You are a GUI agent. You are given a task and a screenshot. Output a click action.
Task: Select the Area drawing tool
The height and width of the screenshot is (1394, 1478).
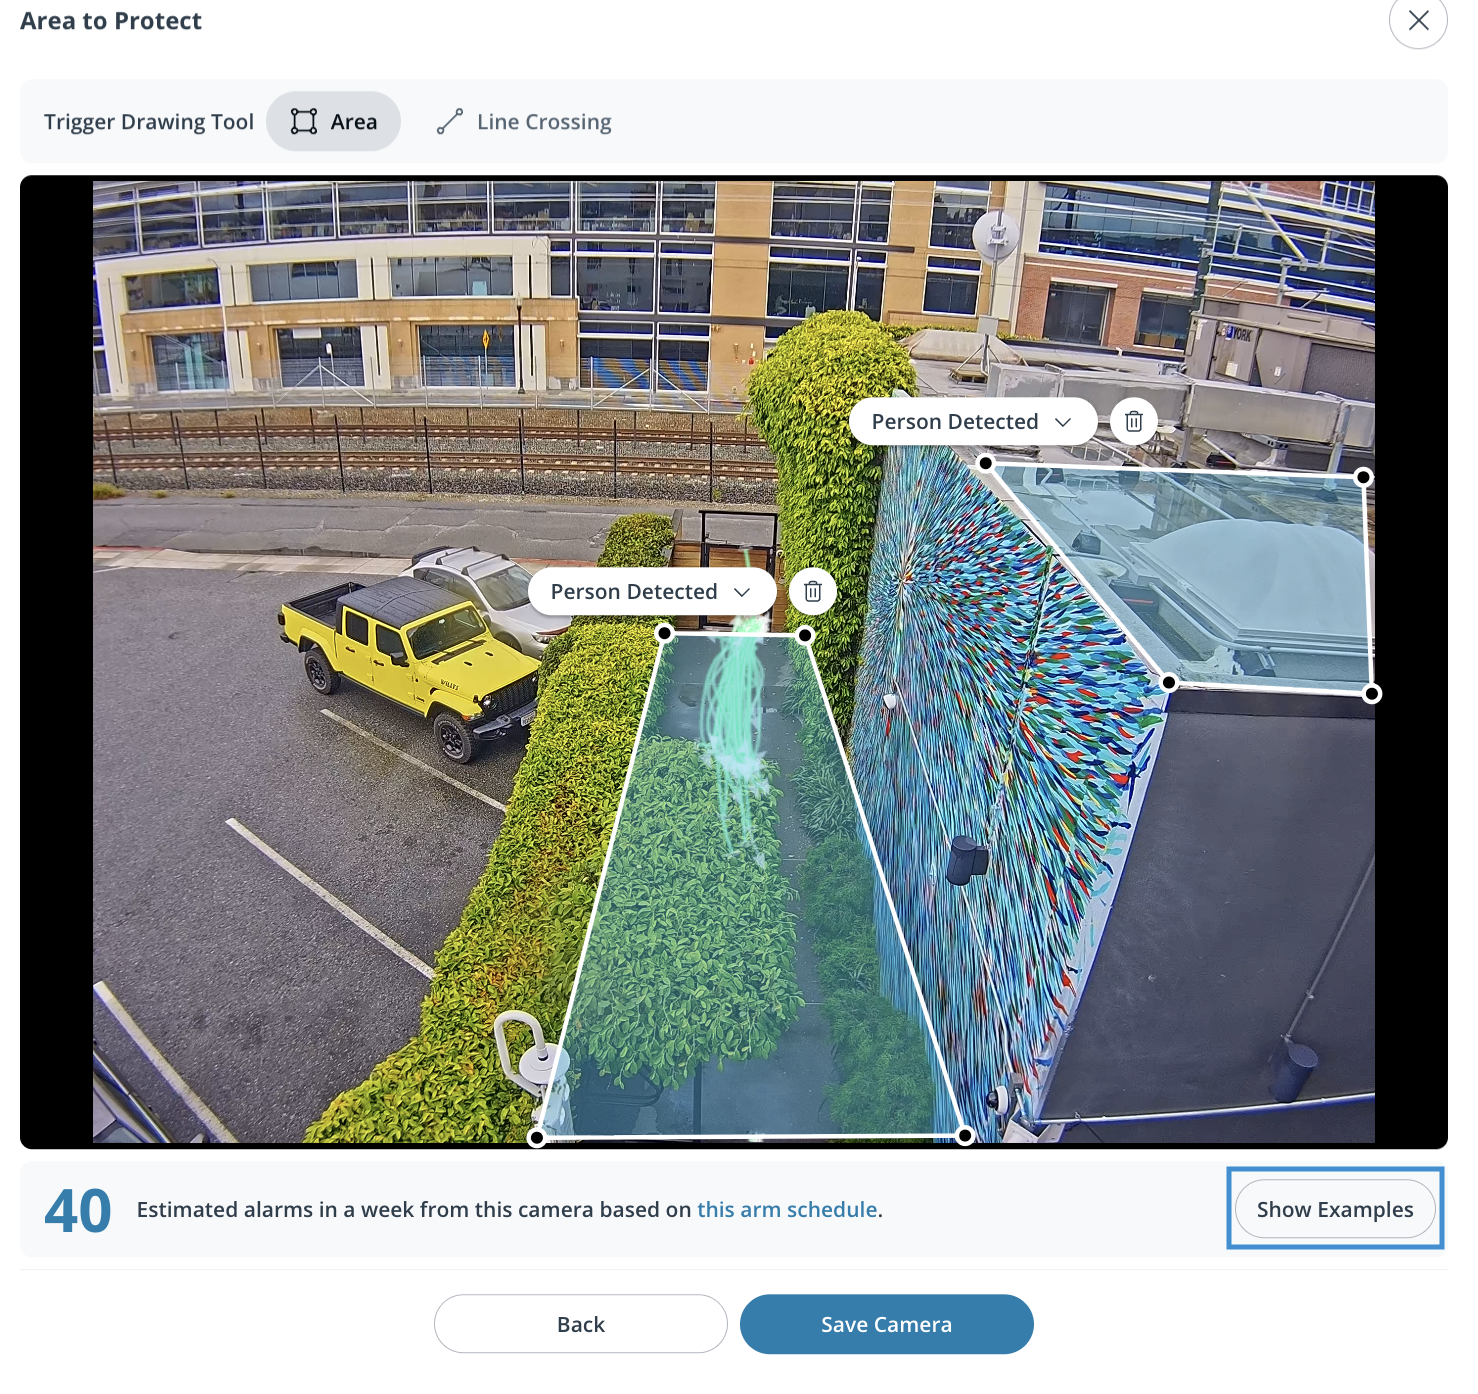tap(333, 122)
